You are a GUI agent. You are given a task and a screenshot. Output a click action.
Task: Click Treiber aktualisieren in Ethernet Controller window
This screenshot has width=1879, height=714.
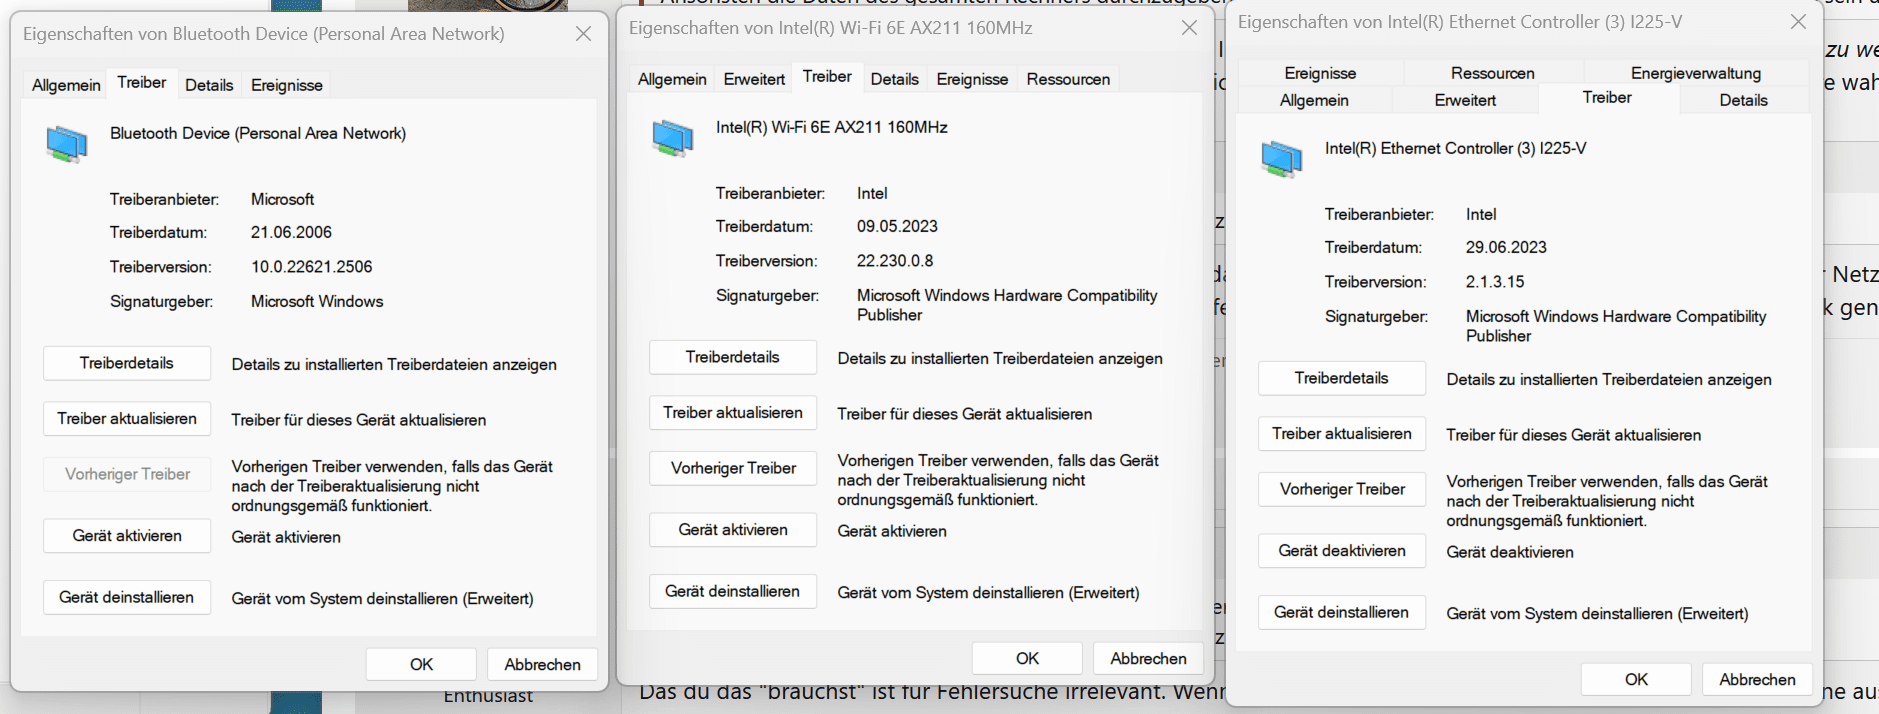point(1342,434)
